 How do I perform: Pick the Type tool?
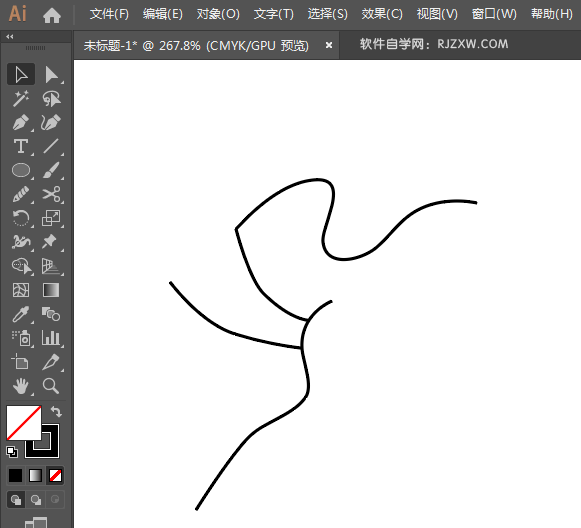pos(21,146)
